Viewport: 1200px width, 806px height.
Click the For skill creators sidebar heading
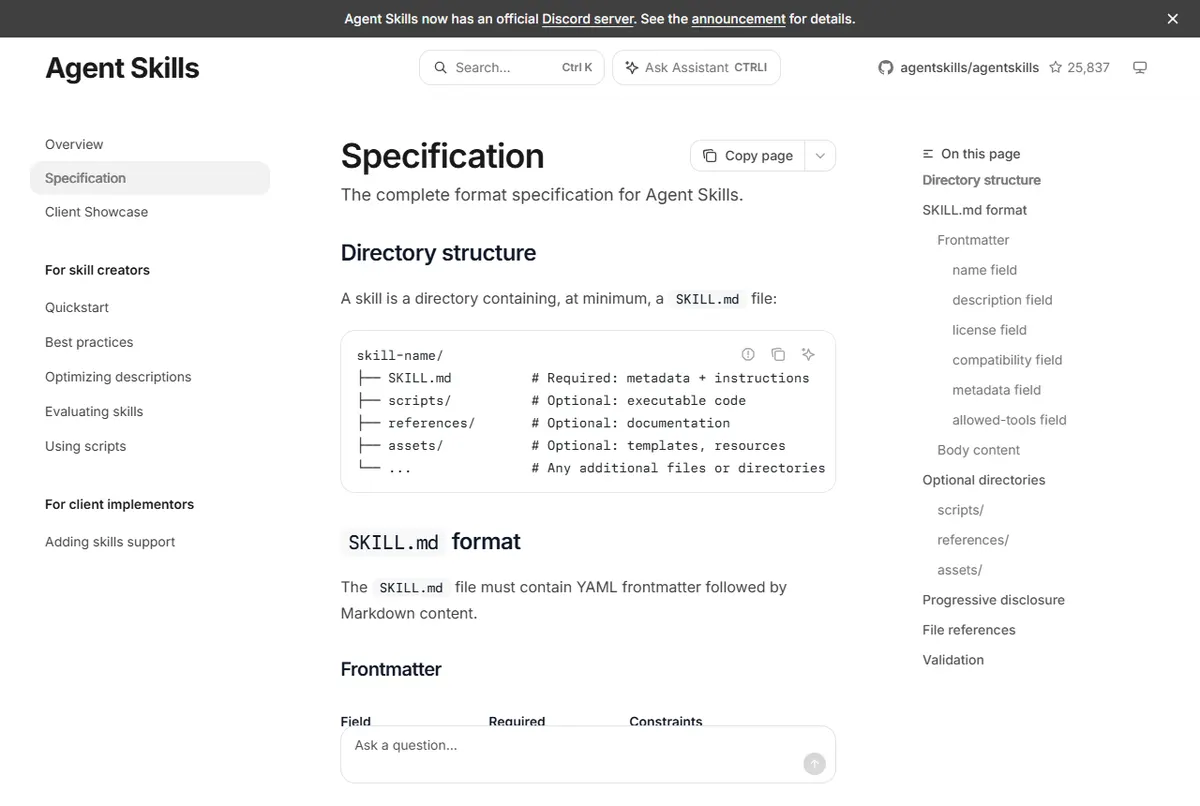(x=97, y=270)
